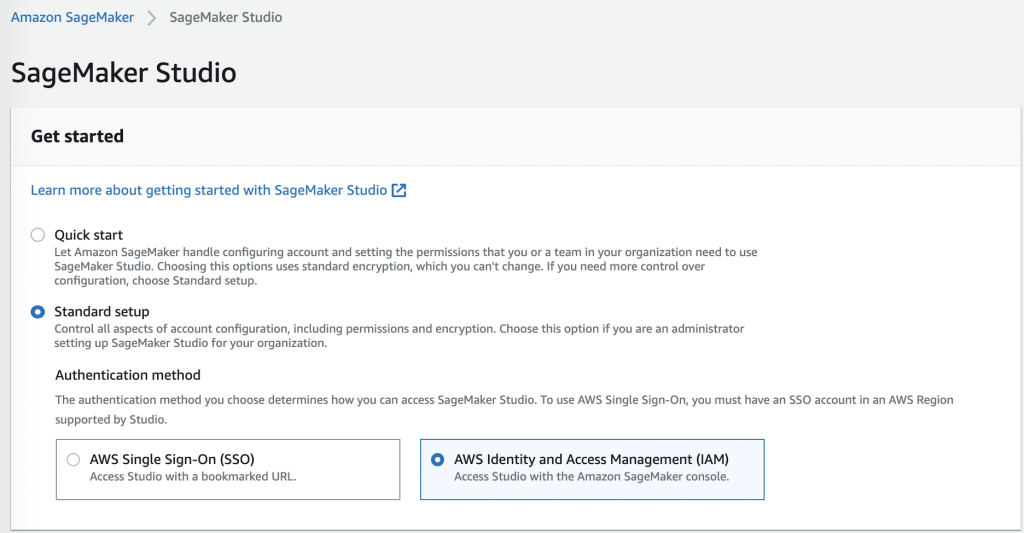This screenshot has width=1024, height=533.
Task: Click 'Access Studio with the Amazon SageMaker console' text
Action: [592, 477]
